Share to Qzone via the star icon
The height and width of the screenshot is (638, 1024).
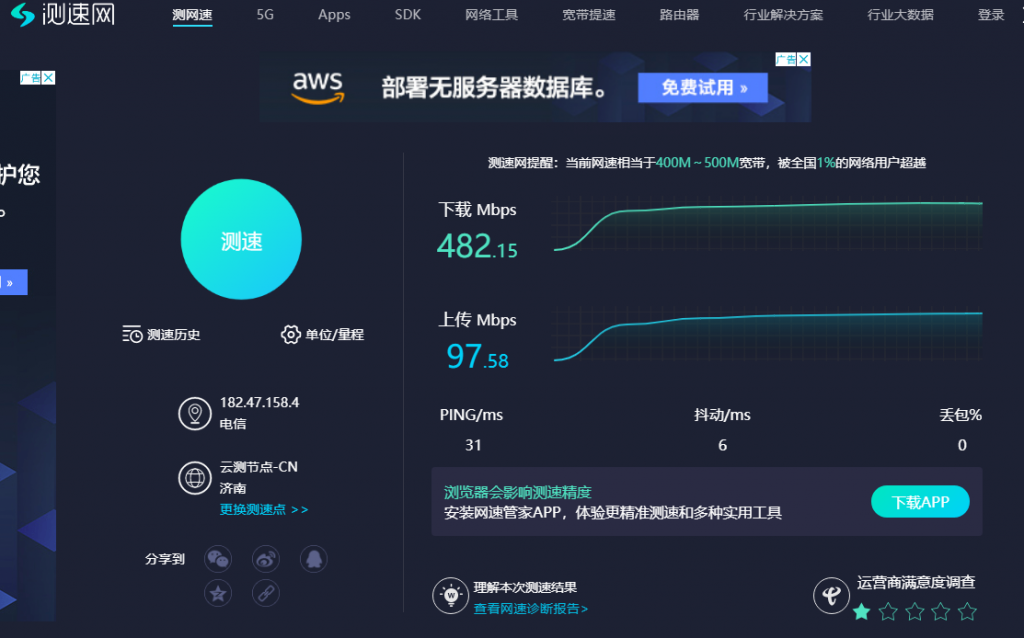point(218,593)
